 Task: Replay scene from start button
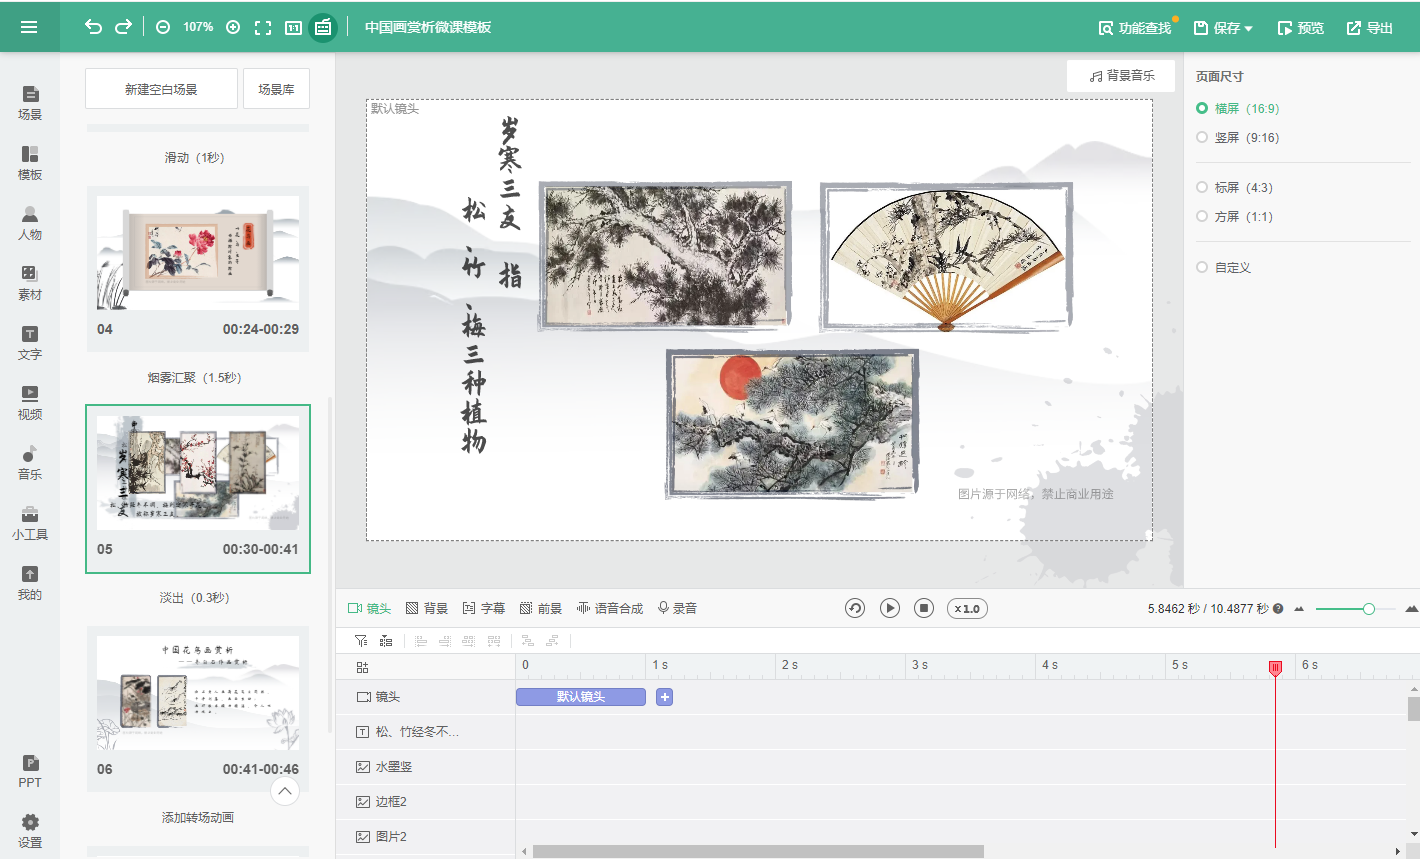click(x=855, y=608)
